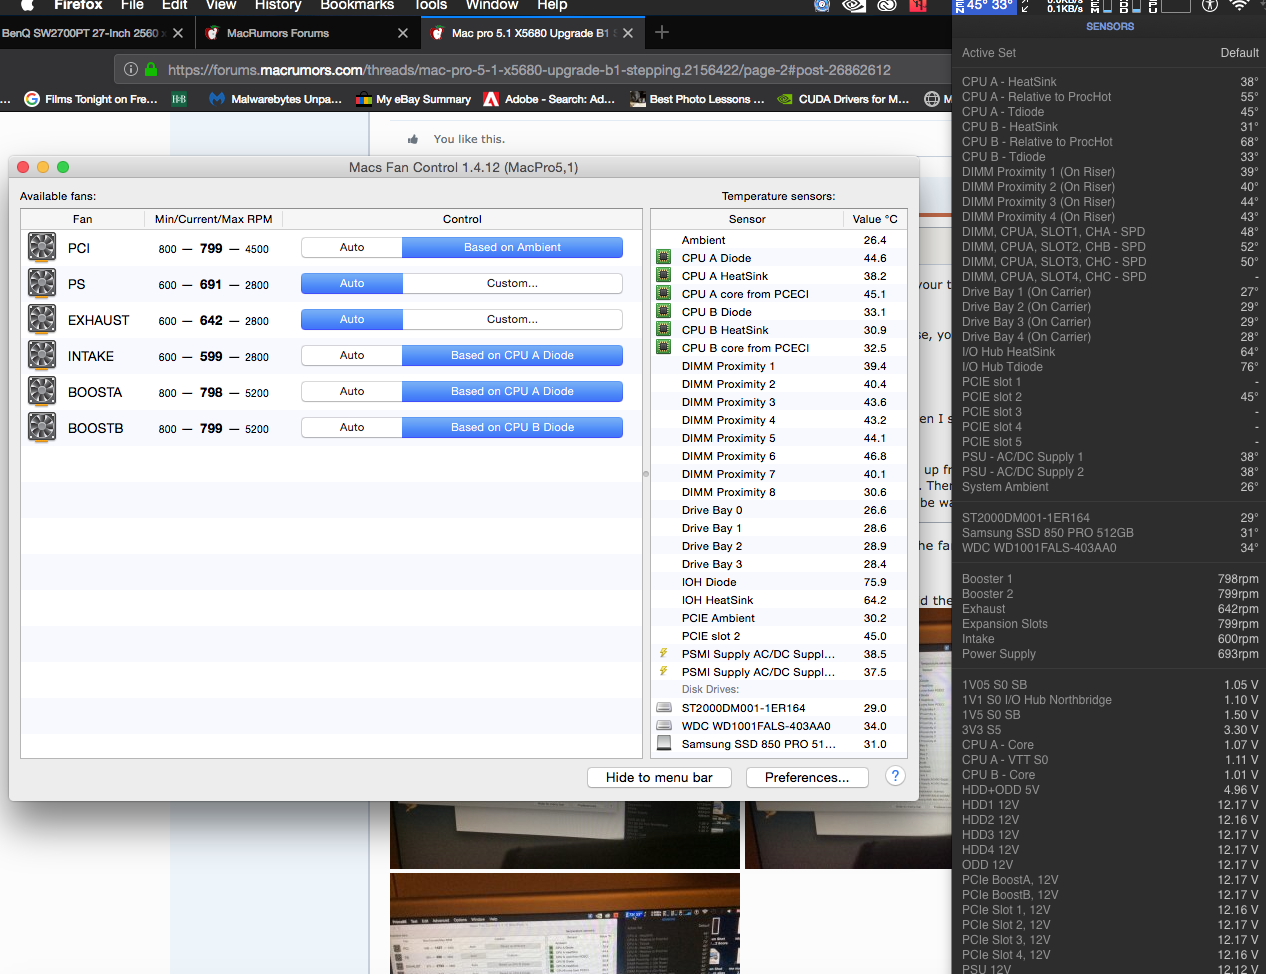Click the BOOSTA fan icon

click(x=42, y=391)
